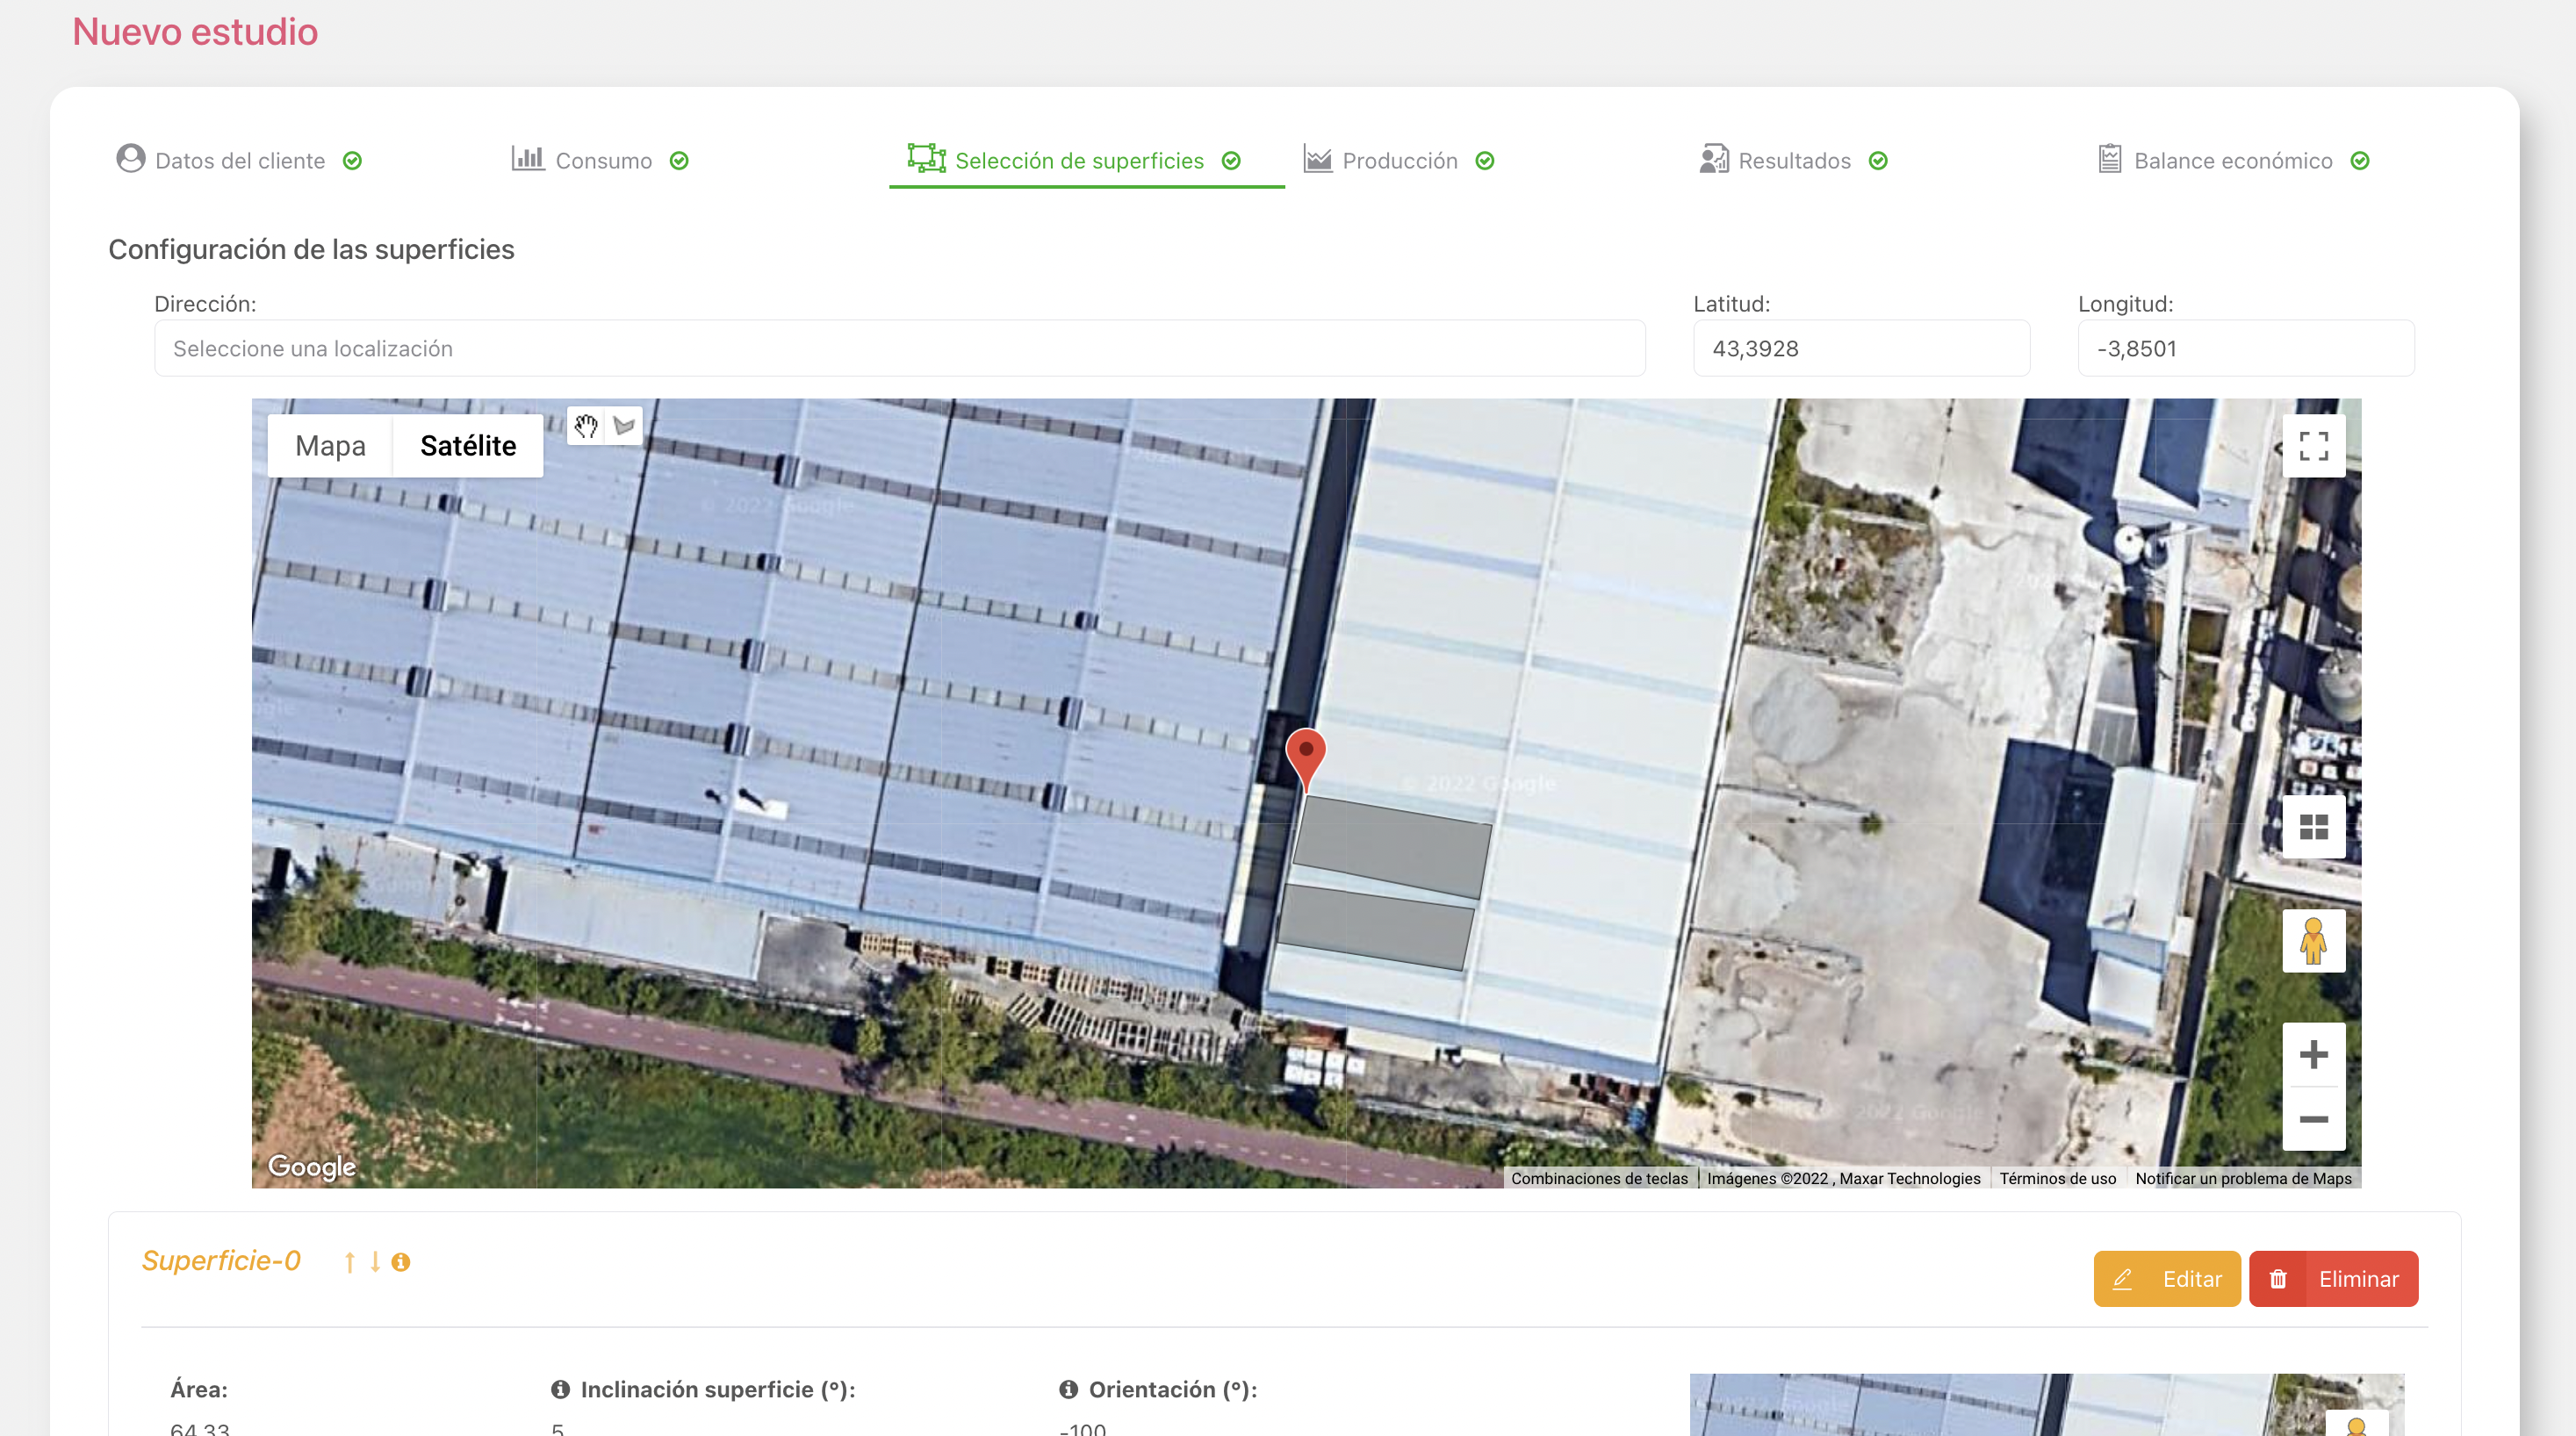Switch map to Satélite view
2576x1436 pixels.
click(468, 446)
